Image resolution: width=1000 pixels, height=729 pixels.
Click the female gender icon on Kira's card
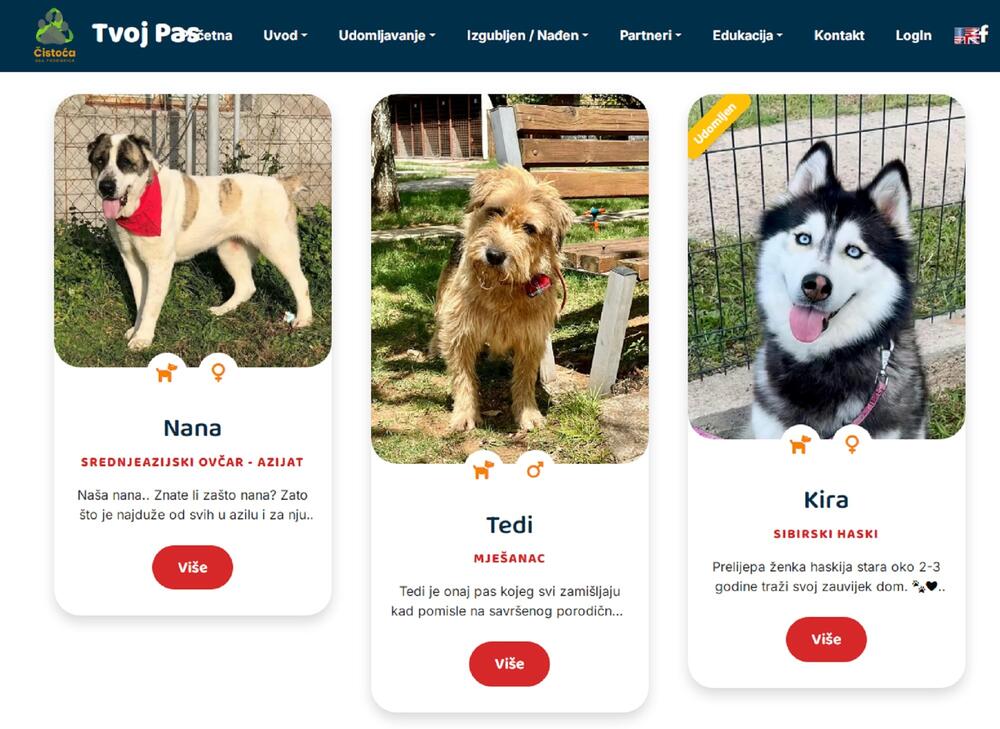tap(851, 445)
